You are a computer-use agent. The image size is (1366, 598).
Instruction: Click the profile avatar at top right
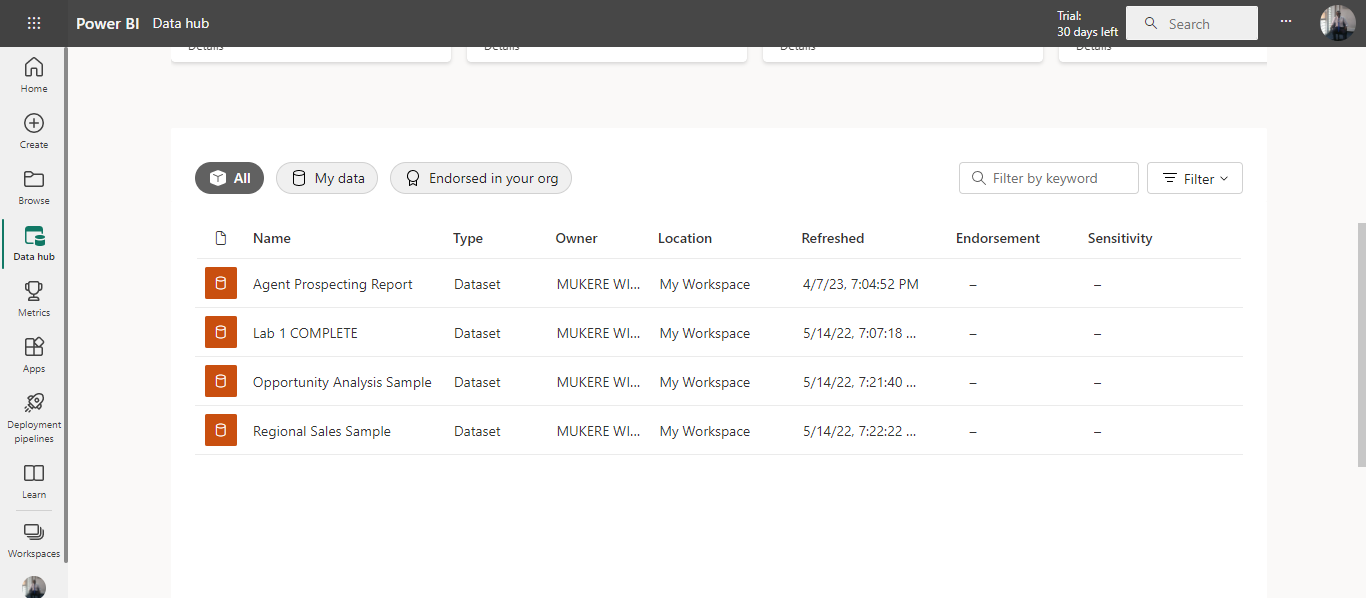pyautogui.click(x=1337, y=23)
